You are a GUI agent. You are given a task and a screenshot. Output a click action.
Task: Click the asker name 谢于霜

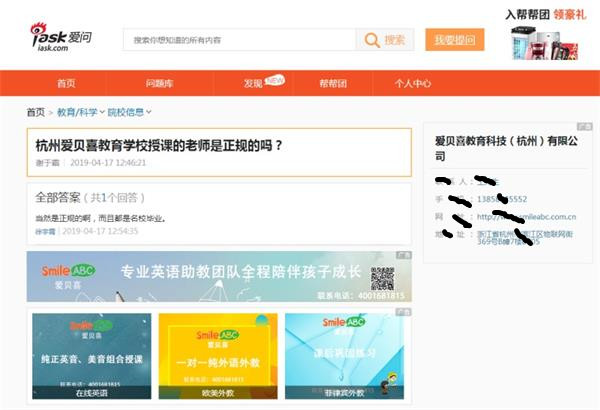coord(47,163)
